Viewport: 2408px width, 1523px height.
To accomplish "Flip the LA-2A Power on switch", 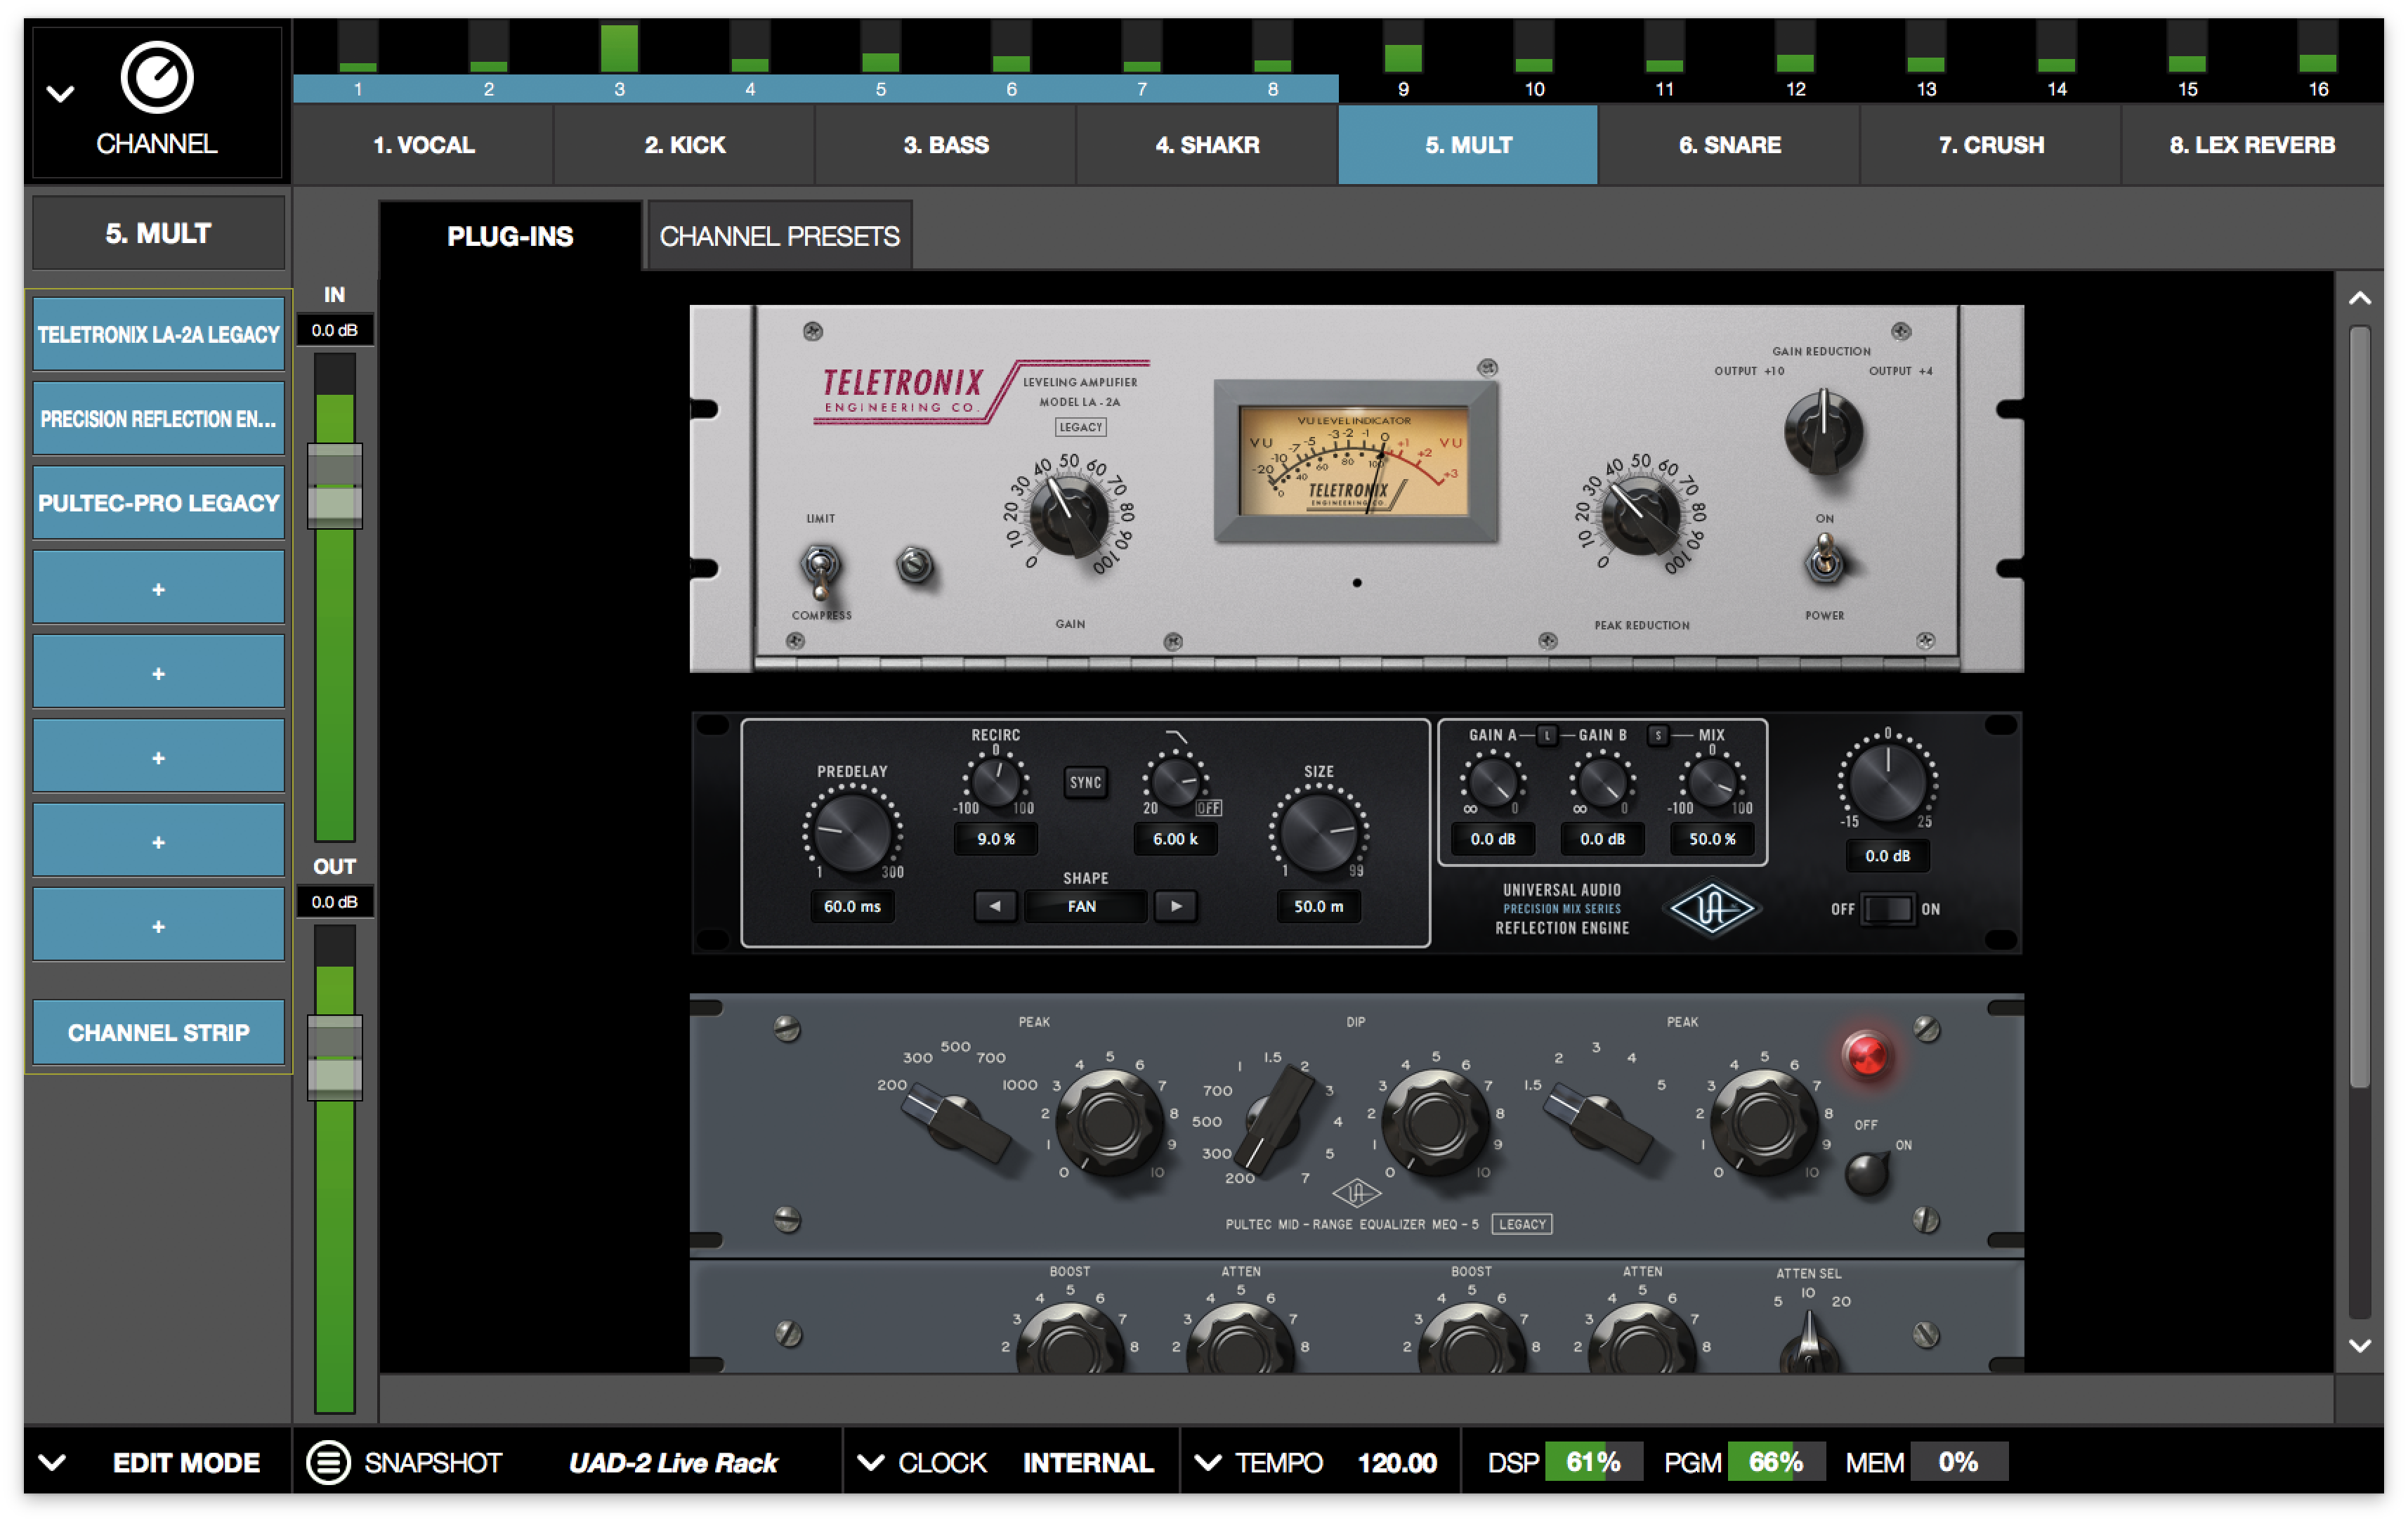I will tap(1824, 558).
